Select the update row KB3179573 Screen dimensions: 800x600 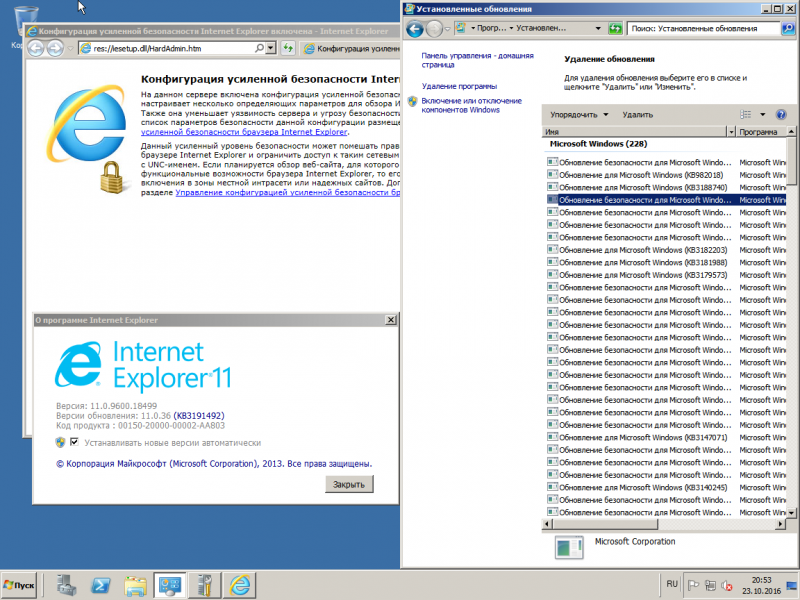click(666, 275)
